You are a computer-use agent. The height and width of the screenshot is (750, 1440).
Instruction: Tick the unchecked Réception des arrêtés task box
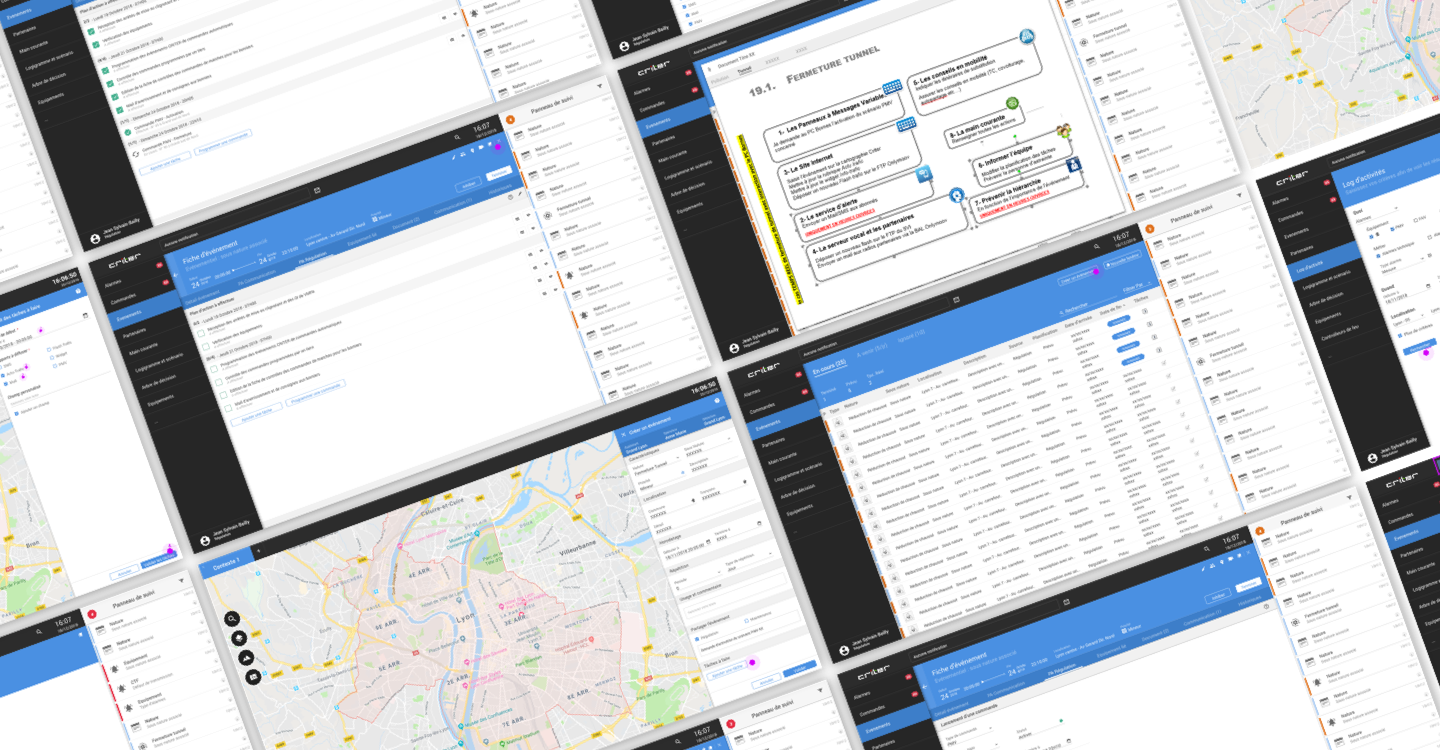(201, 332)
